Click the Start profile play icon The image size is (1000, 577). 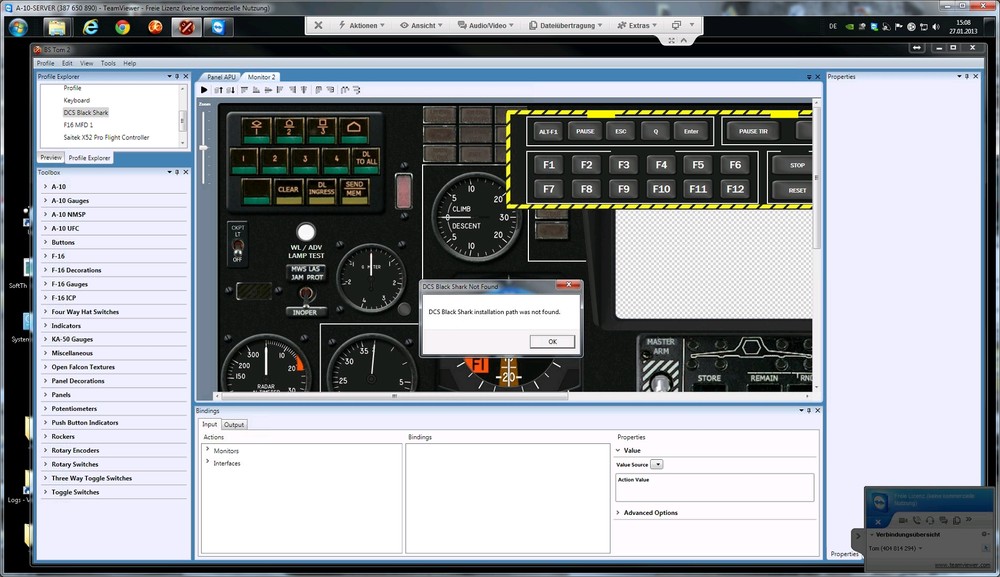[204, 90]
